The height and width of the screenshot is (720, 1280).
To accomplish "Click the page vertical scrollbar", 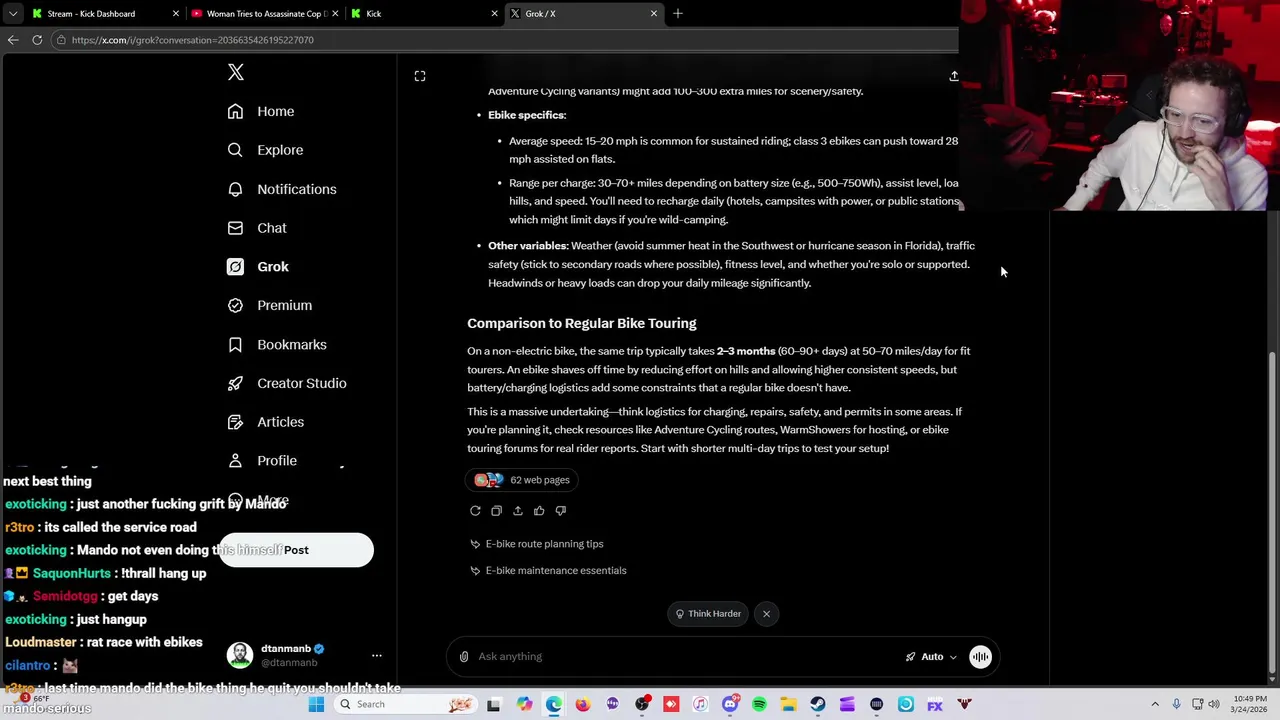I will point(1272,510).
